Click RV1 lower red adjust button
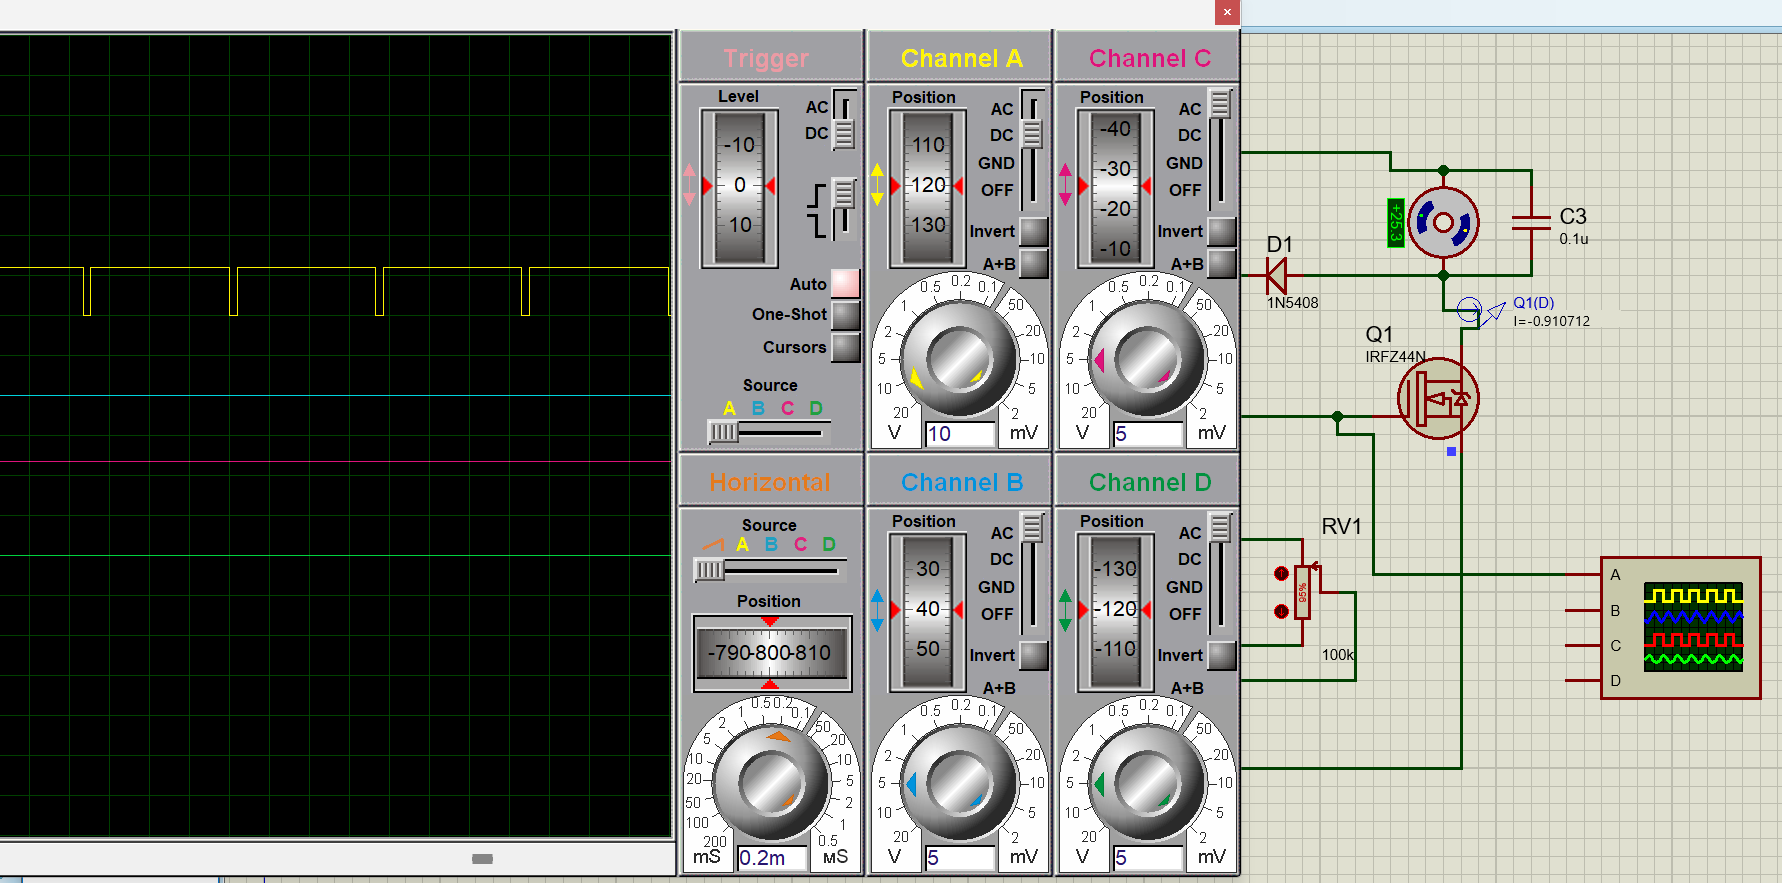 (x=1281, y=611)
